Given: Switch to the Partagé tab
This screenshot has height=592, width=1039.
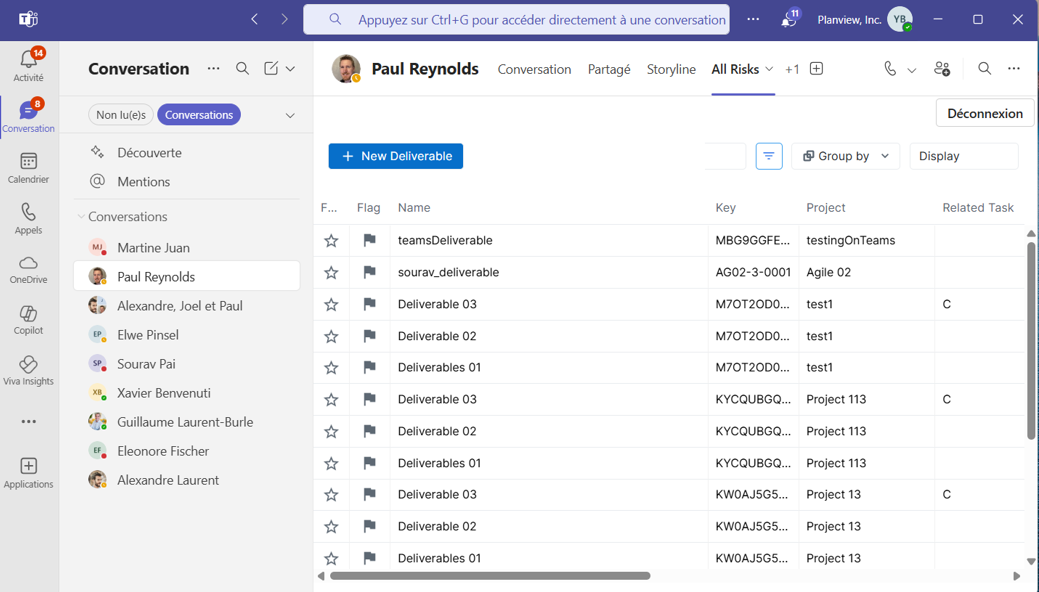Looking at the screenshot, I should click(x=609, y=69).
